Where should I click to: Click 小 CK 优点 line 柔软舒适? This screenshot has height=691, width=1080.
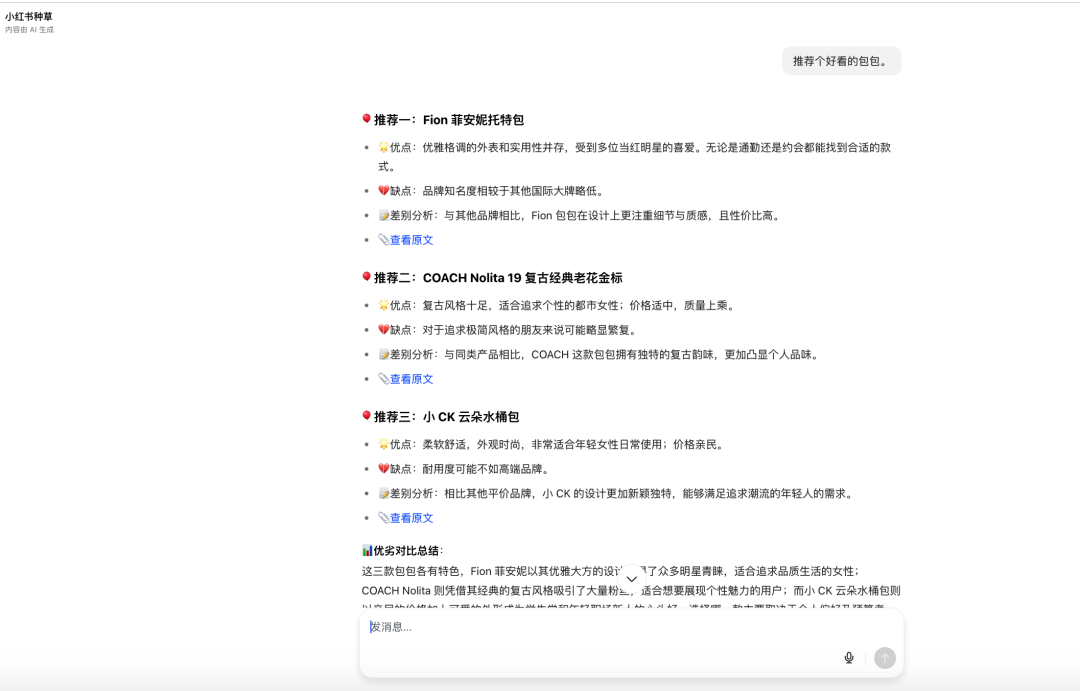click(552, 444)
